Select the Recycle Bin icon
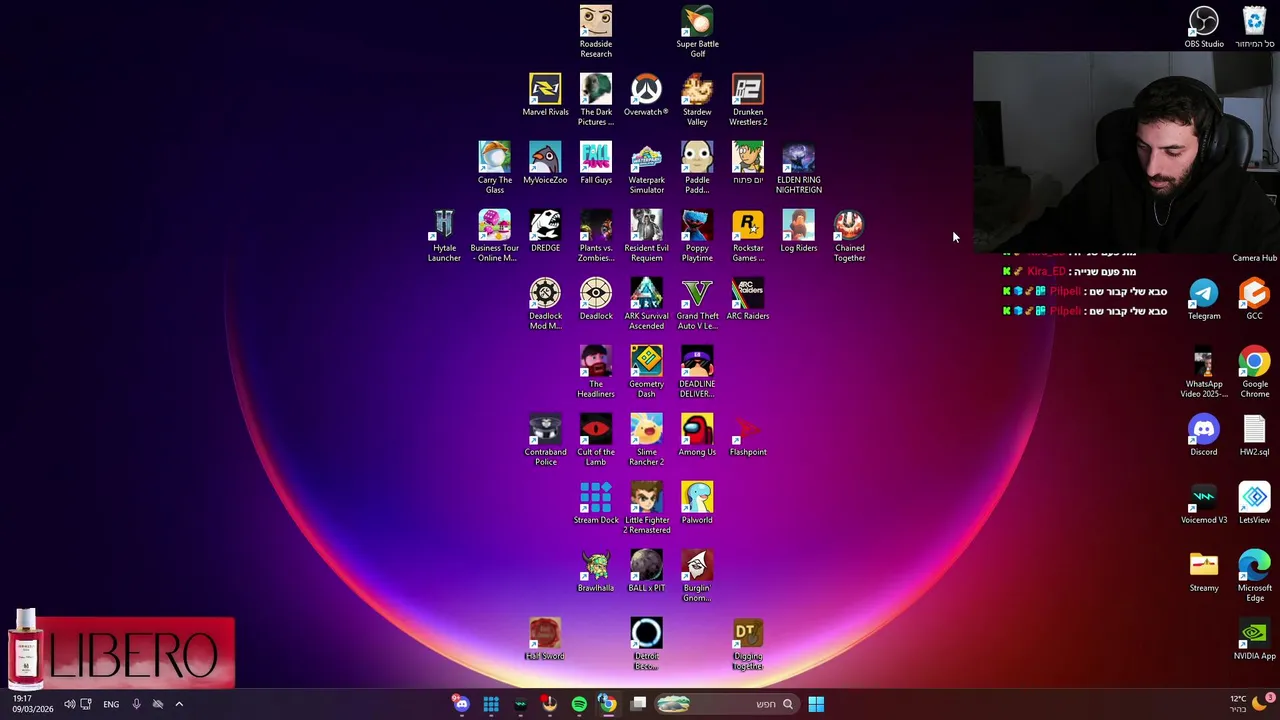 pos(1254,27)
